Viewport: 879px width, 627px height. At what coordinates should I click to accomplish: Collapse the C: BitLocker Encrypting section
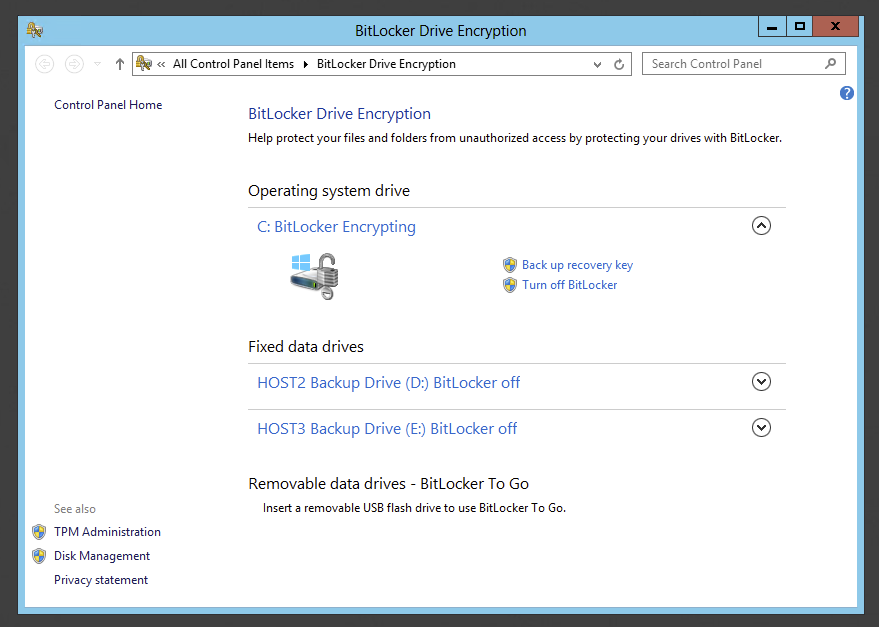tap(761, 226)
